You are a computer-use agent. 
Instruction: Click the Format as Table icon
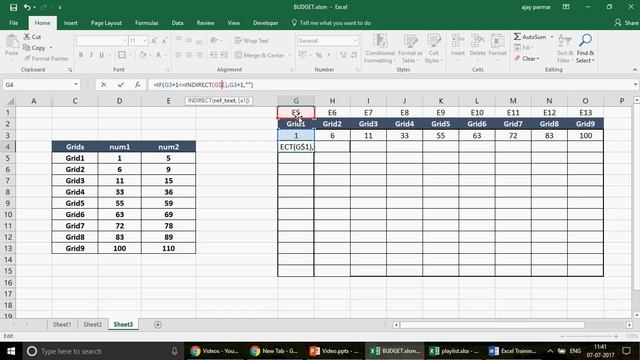tap(410, 41)
